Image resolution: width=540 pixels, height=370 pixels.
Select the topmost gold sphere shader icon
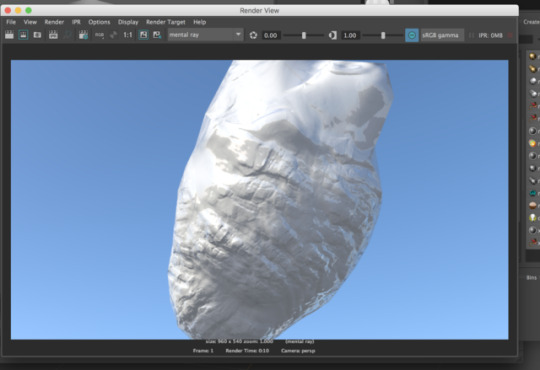[532, 56]
